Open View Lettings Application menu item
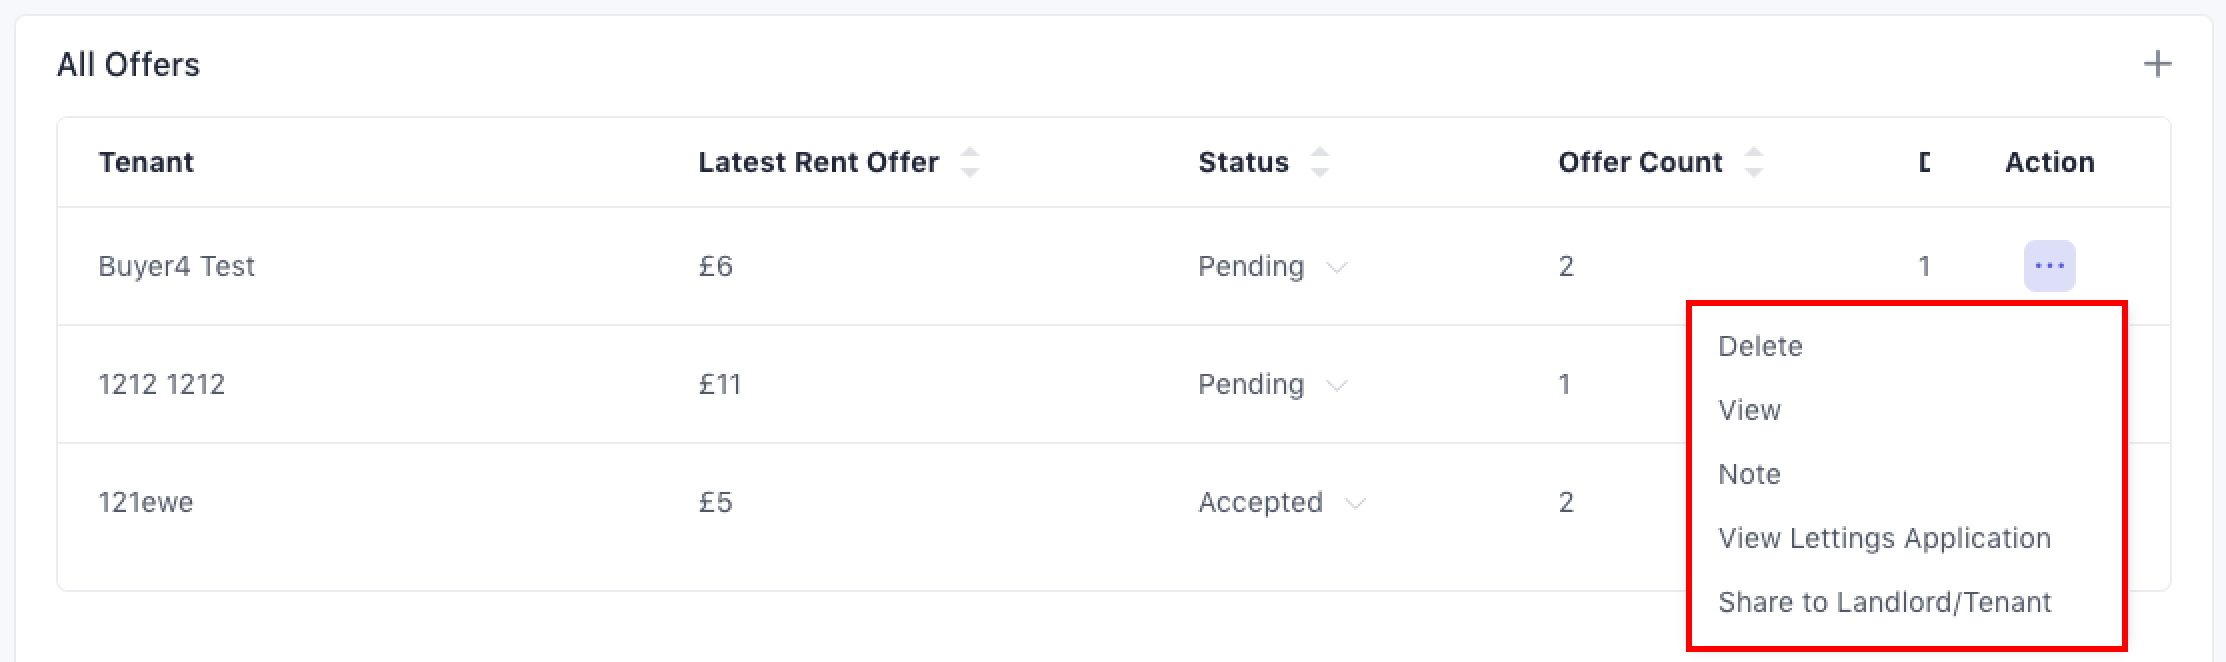2226x662 pixels. (1884, 538)
